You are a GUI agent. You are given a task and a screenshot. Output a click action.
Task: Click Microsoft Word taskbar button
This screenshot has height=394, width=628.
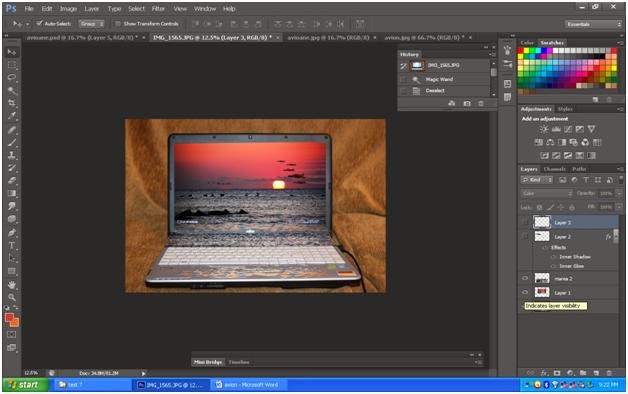coord(249,385)
